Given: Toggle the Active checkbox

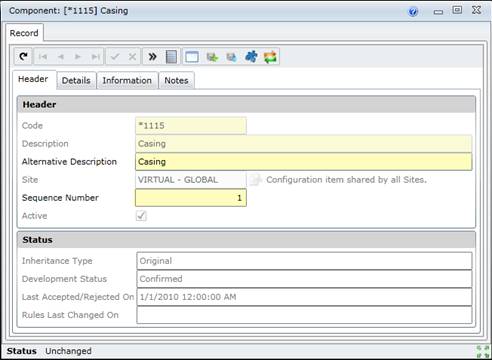Looking at the screenshot, I should click(141, 216).
